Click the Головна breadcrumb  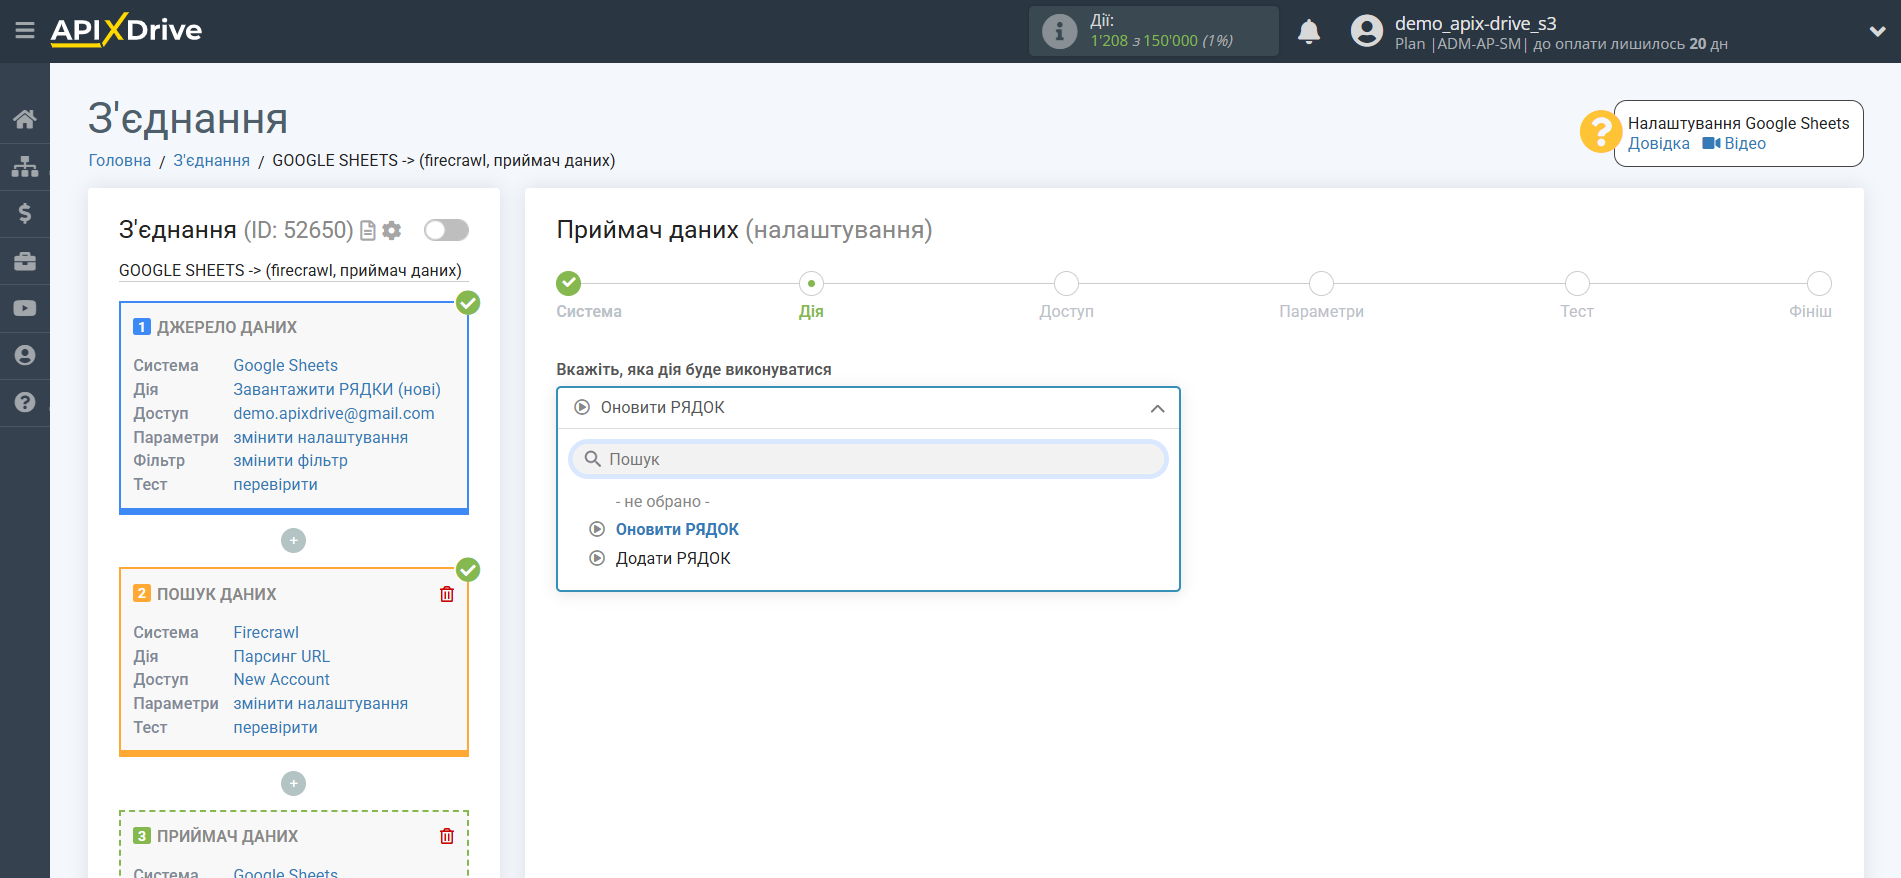(120, 161)
